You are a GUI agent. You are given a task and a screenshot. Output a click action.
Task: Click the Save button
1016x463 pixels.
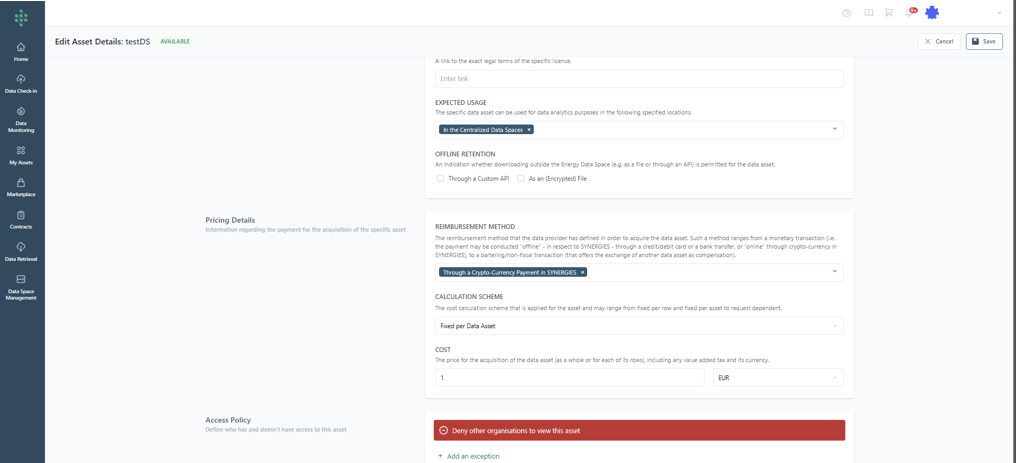coord(984,41)
